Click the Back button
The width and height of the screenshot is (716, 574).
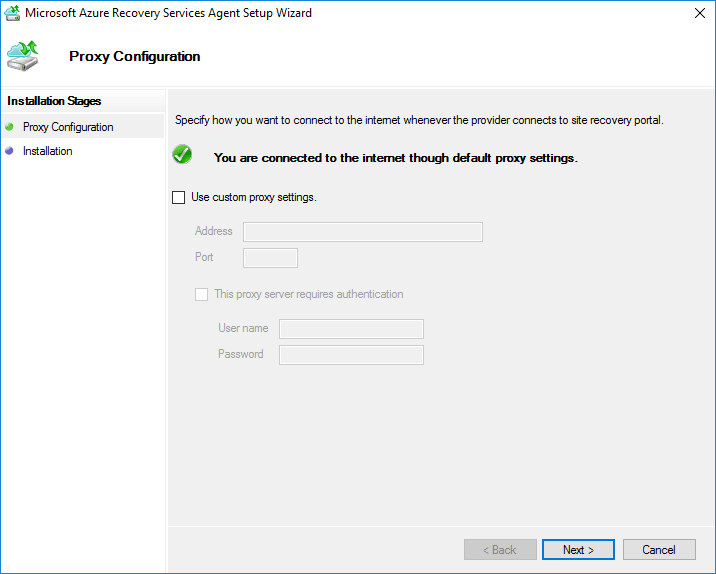[x=500, y=550]
